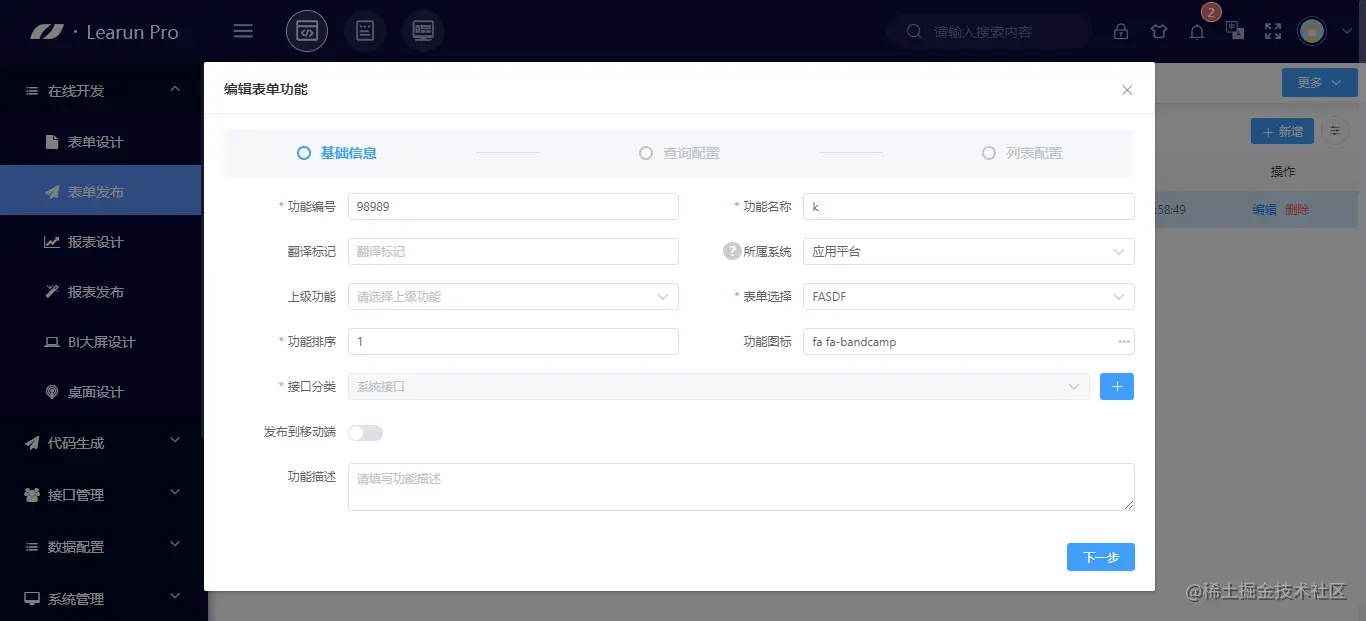Expand the 数据配置 menu section
Image resolution: width=1366 pixels, height=621 pixels.
click(100, 547)
